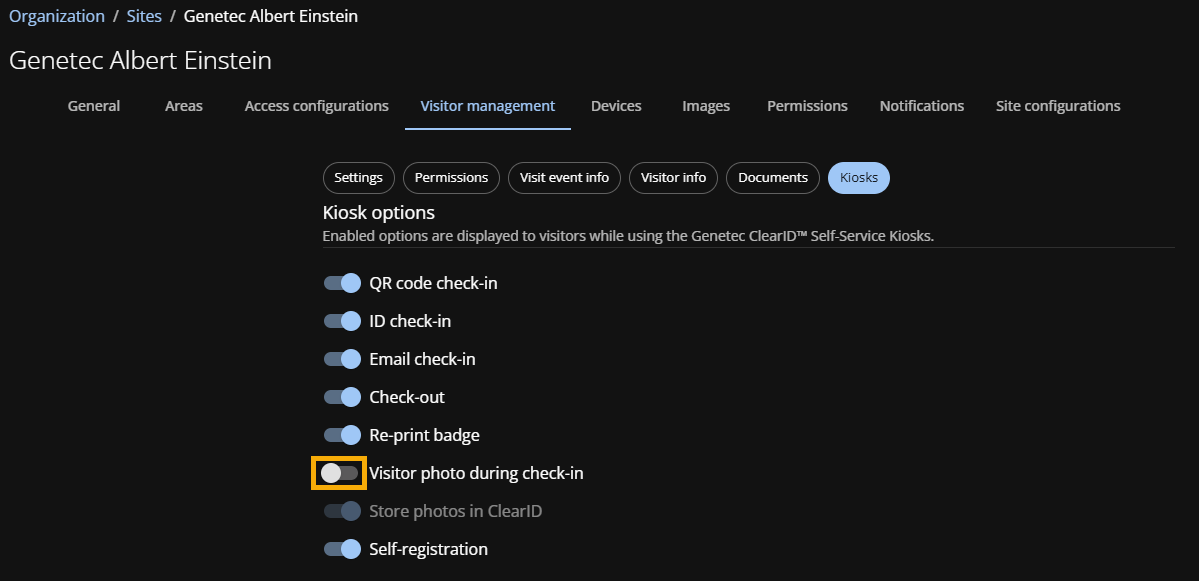Open the Areas tab

(184, 106)
